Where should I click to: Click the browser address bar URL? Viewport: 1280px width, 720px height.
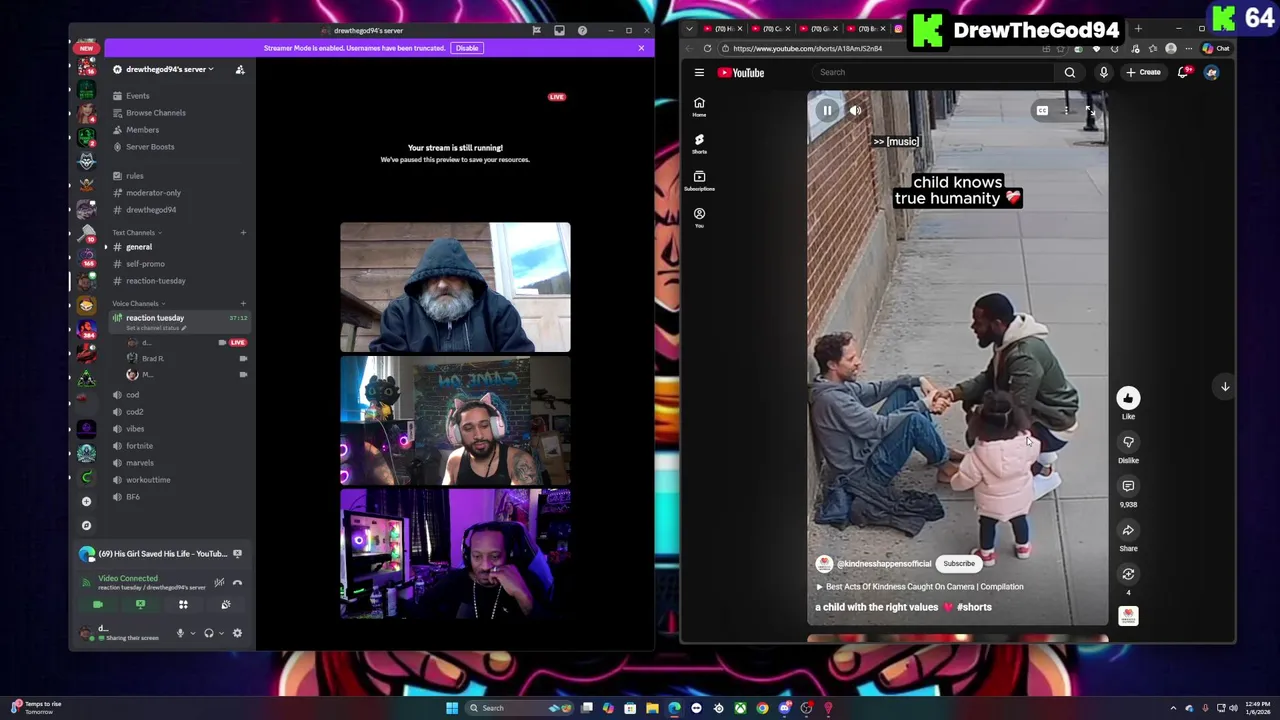tap(807, 49)
